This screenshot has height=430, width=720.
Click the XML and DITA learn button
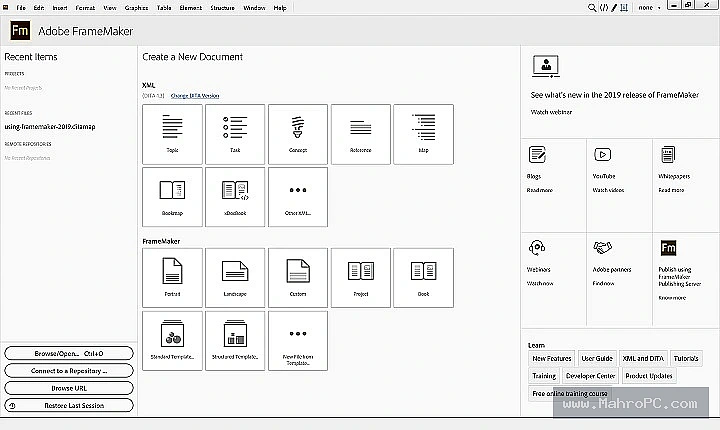[643, 358]
